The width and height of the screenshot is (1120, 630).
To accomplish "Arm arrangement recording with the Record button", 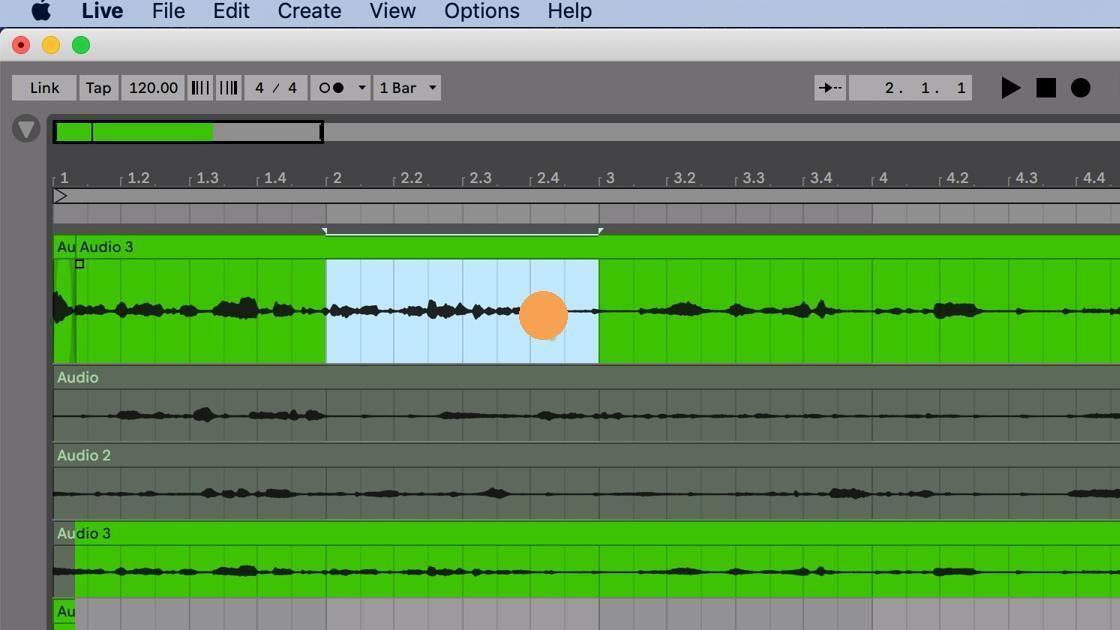I will pyautogui.click(x=1081, y=88).
